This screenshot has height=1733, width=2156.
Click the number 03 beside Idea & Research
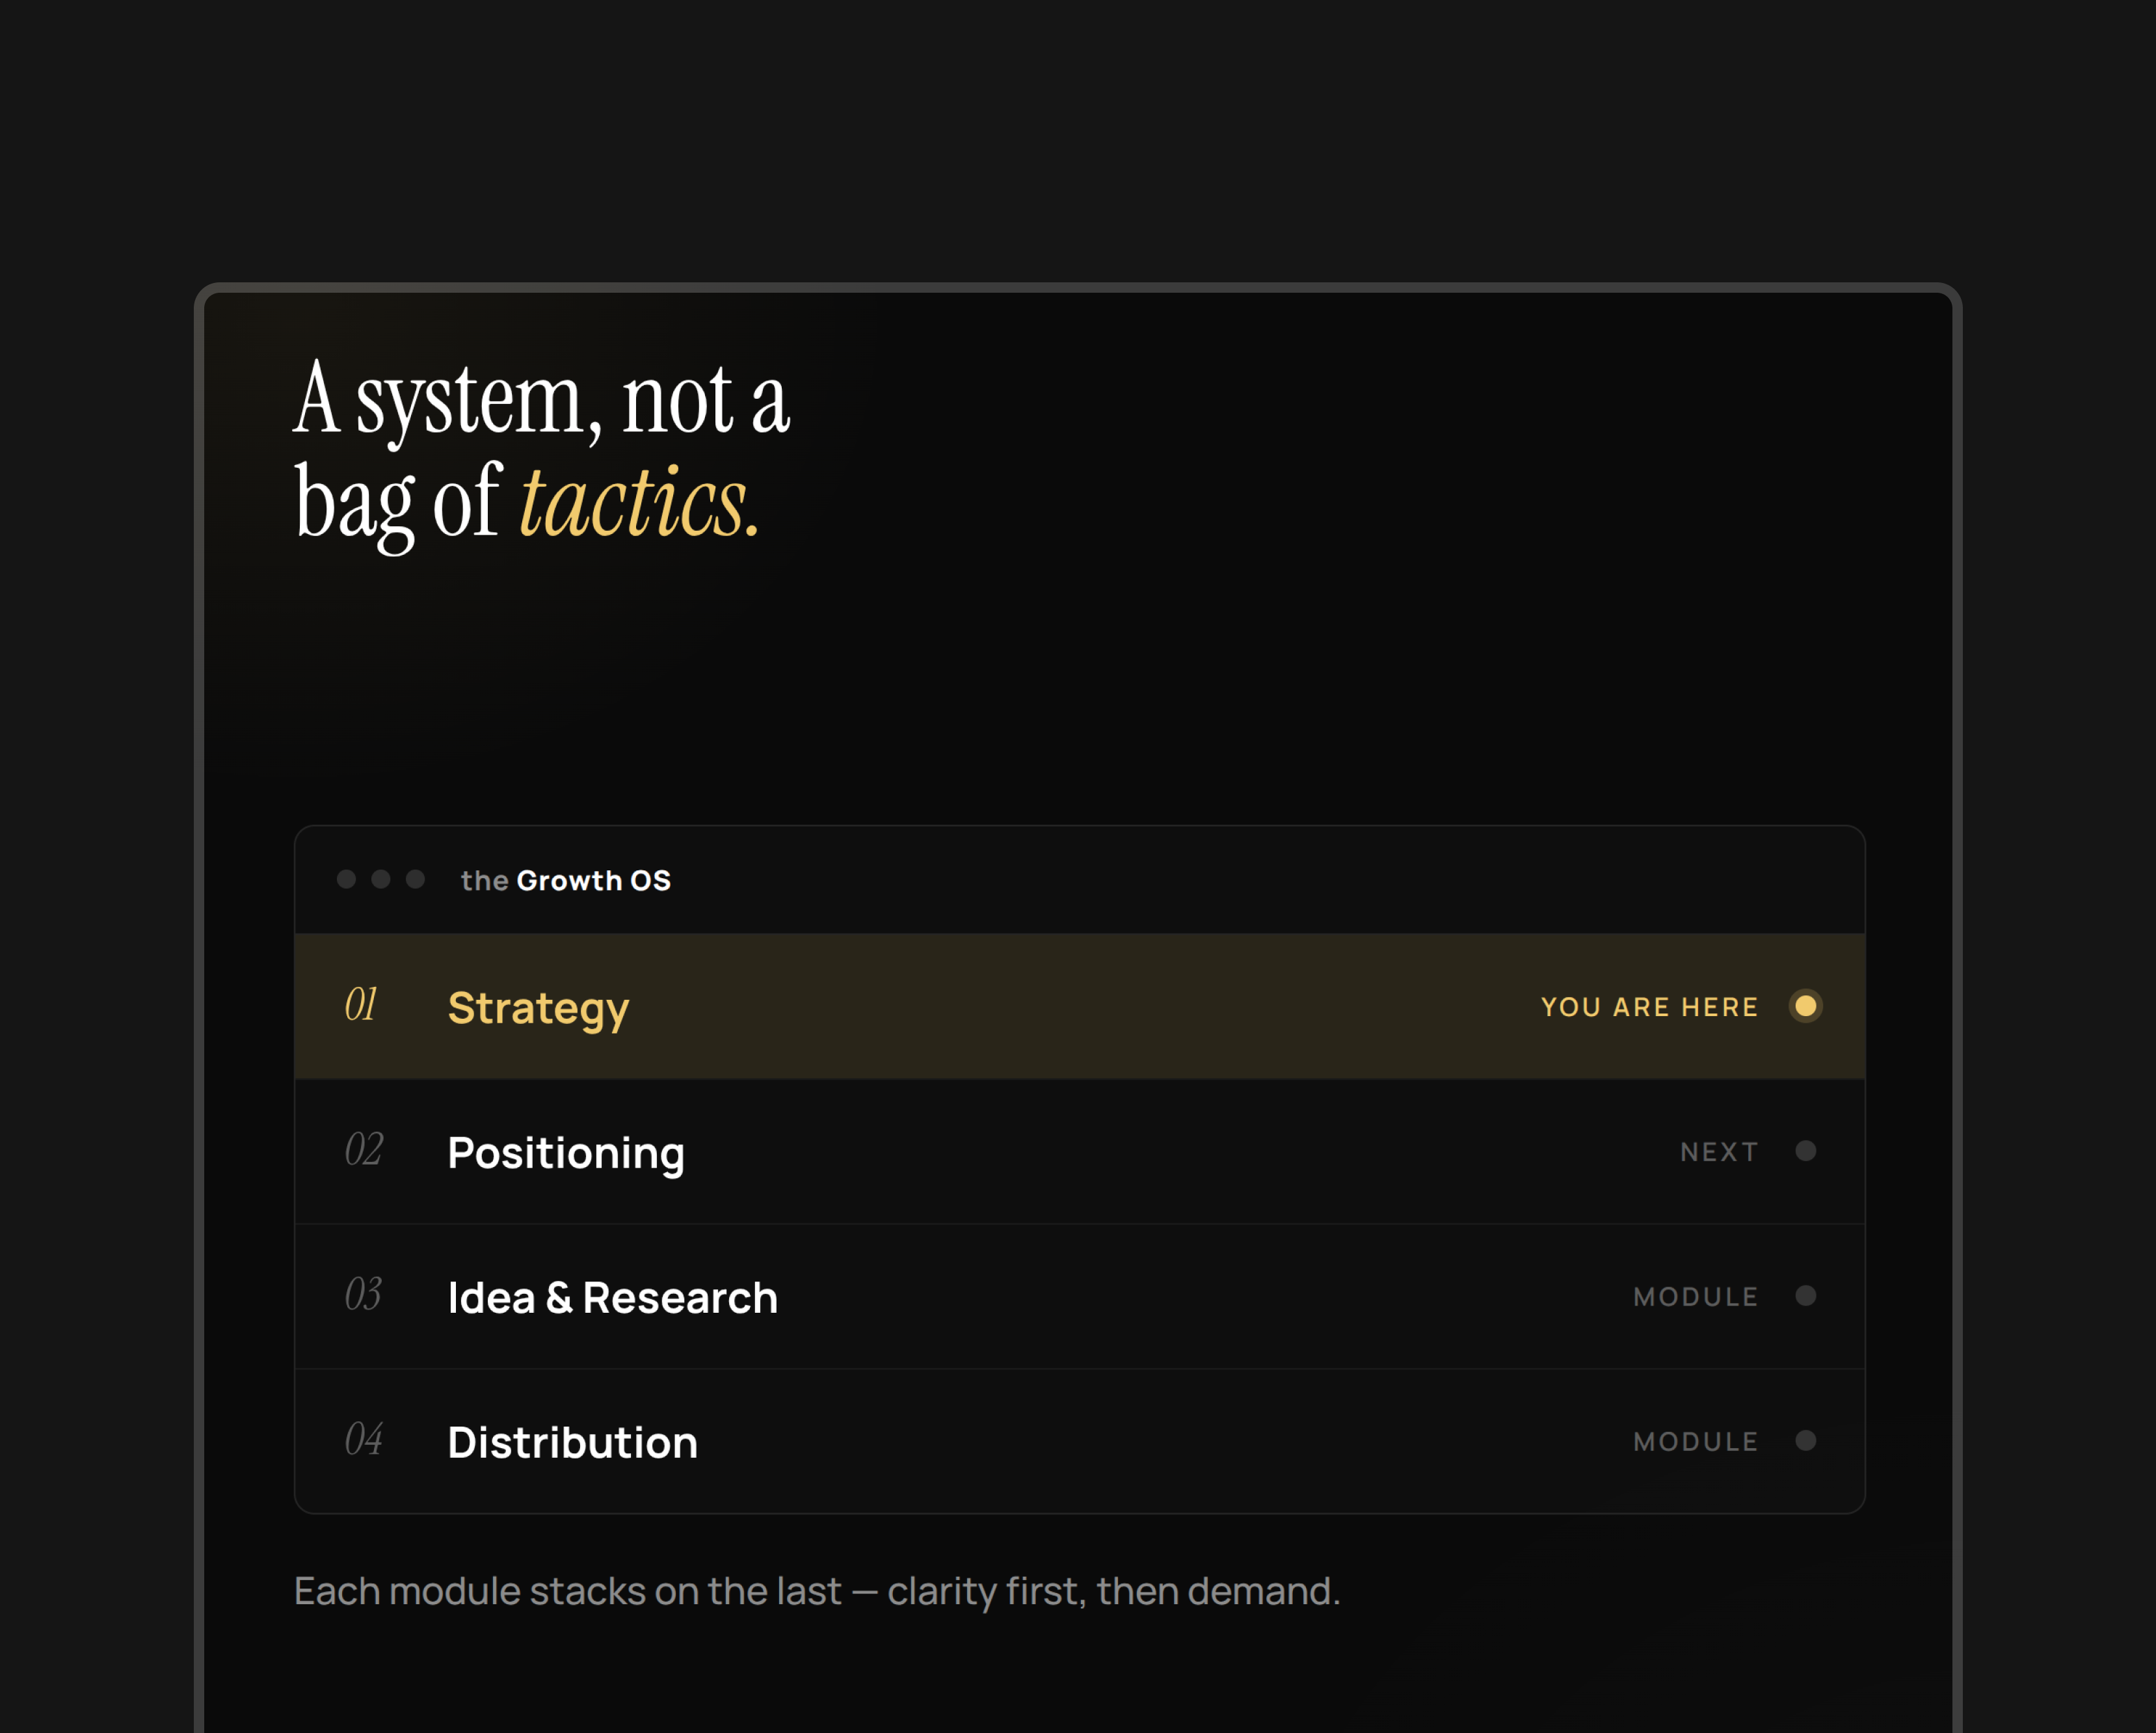363,1294
